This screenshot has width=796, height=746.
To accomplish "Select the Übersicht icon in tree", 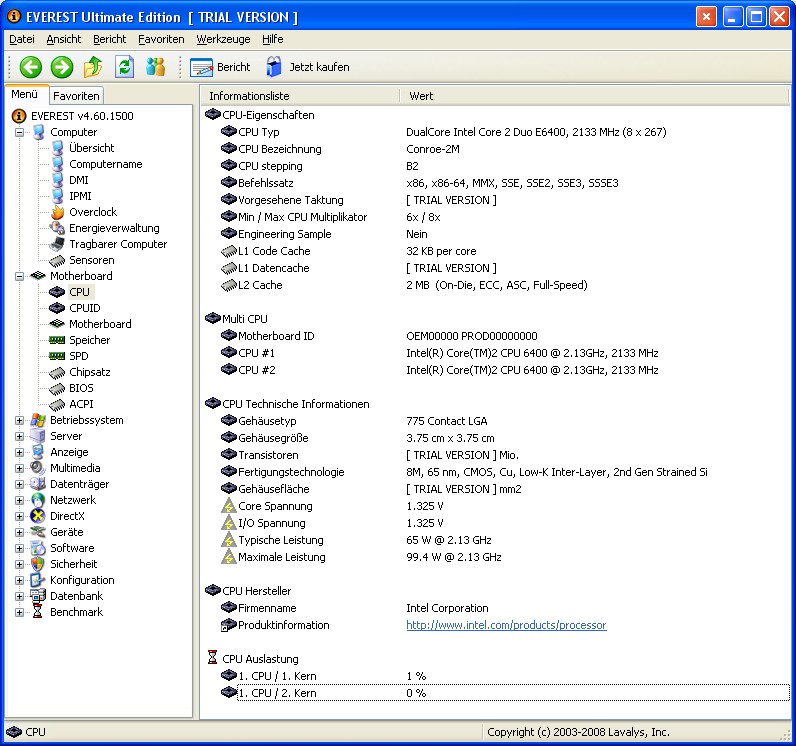I will 57,148.
